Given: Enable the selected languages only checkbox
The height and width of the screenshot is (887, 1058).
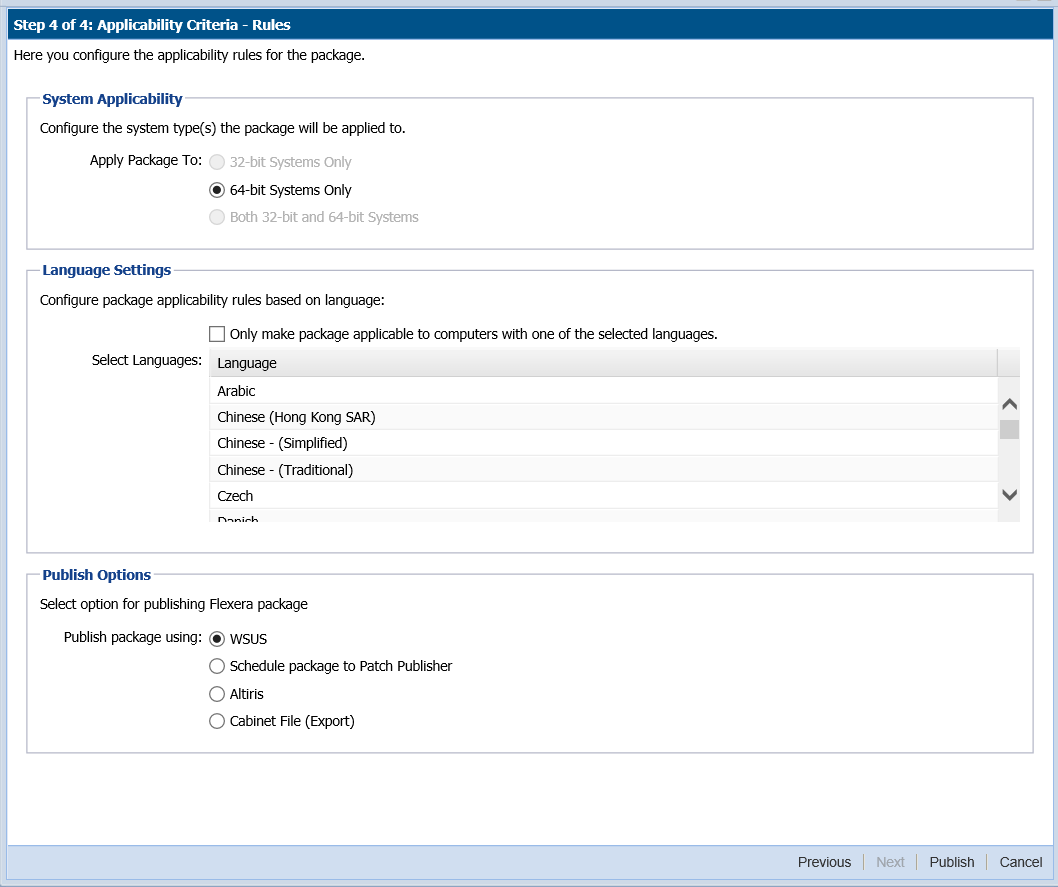Looking at the screenshot, I should (x=217, y=334).
